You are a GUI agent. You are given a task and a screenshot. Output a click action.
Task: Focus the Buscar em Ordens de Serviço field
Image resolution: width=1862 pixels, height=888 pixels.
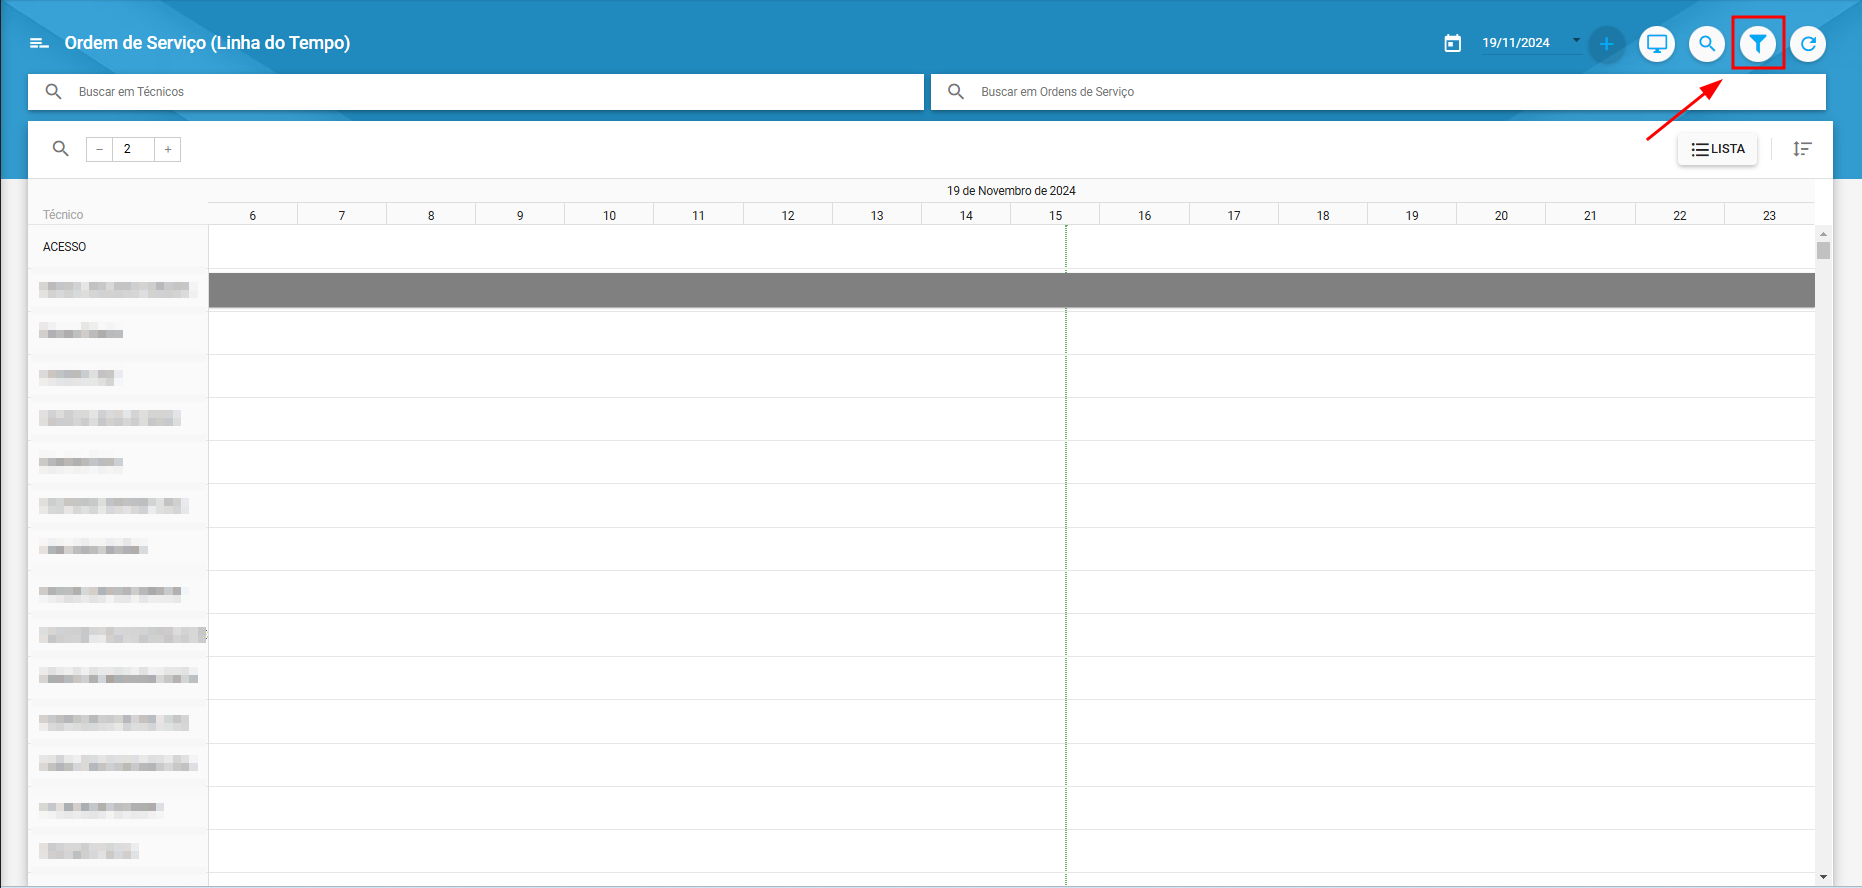1378,92
